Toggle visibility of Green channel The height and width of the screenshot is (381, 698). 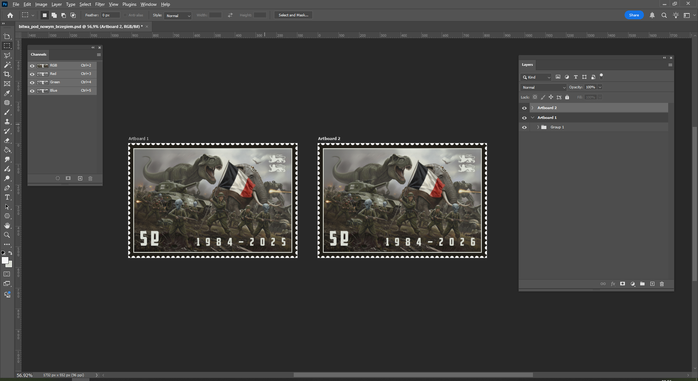point(32,82)
